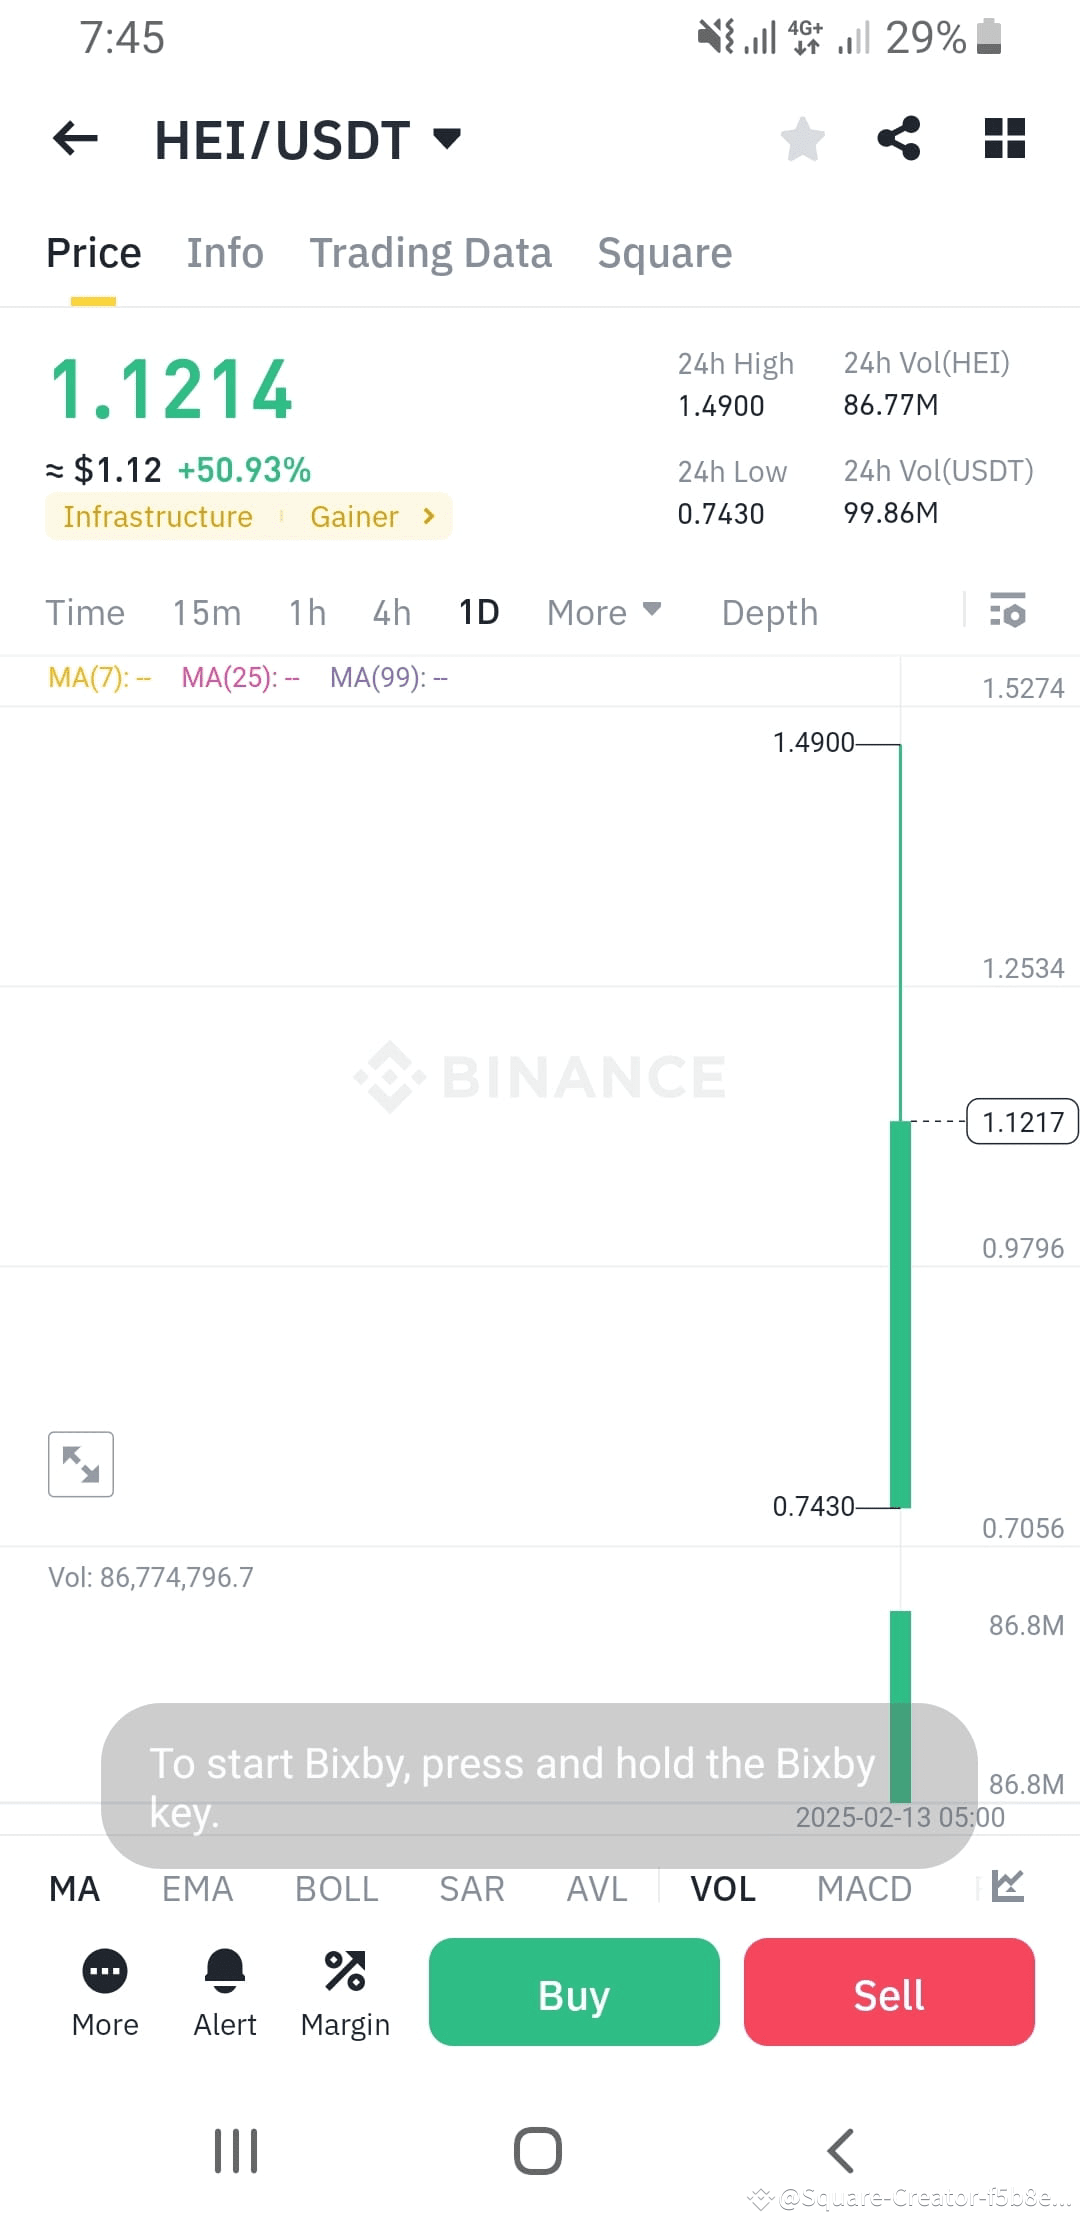Image resolution: width=1080 pixels, height=2220 pixels.
Task: Expand the chart to fullscreen
Action: 80,1463
